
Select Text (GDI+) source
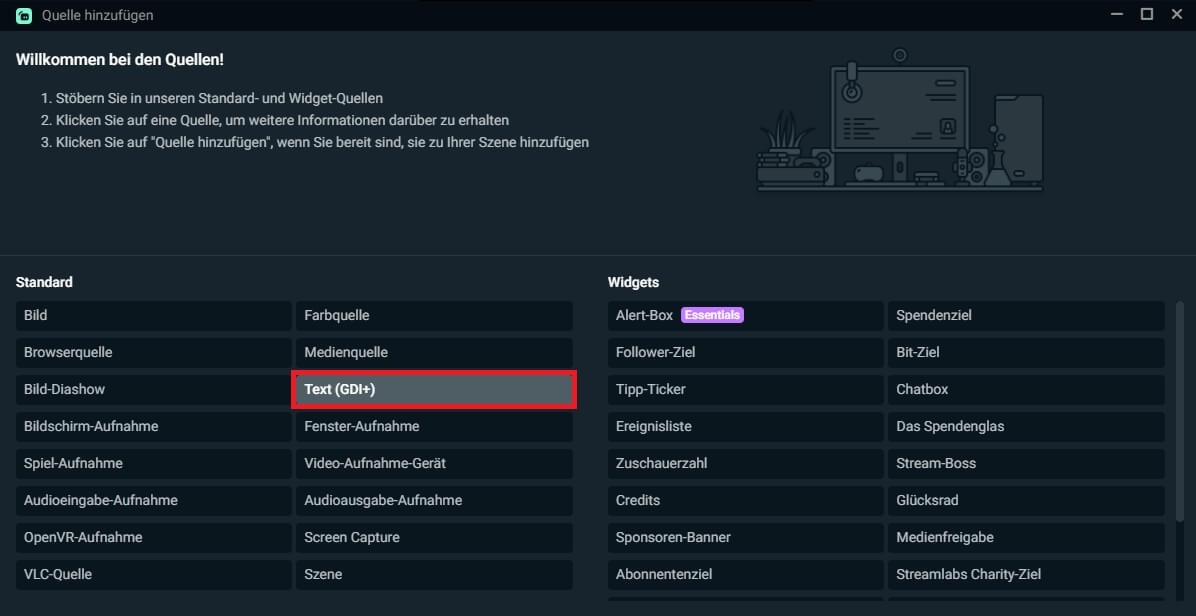433,390
